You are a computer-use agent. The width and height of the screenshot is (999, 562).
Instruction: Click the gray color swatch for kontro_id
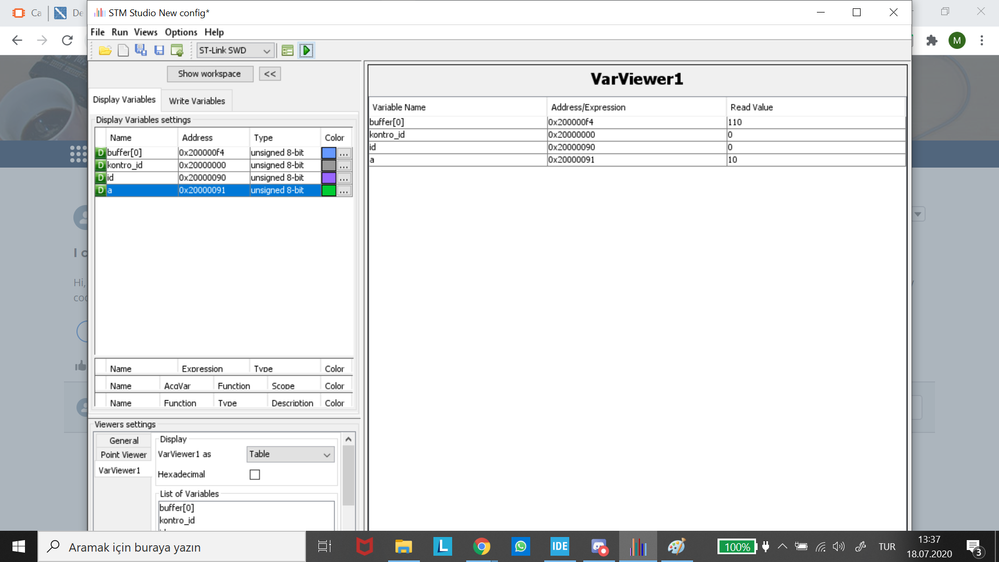click(329, 165)
